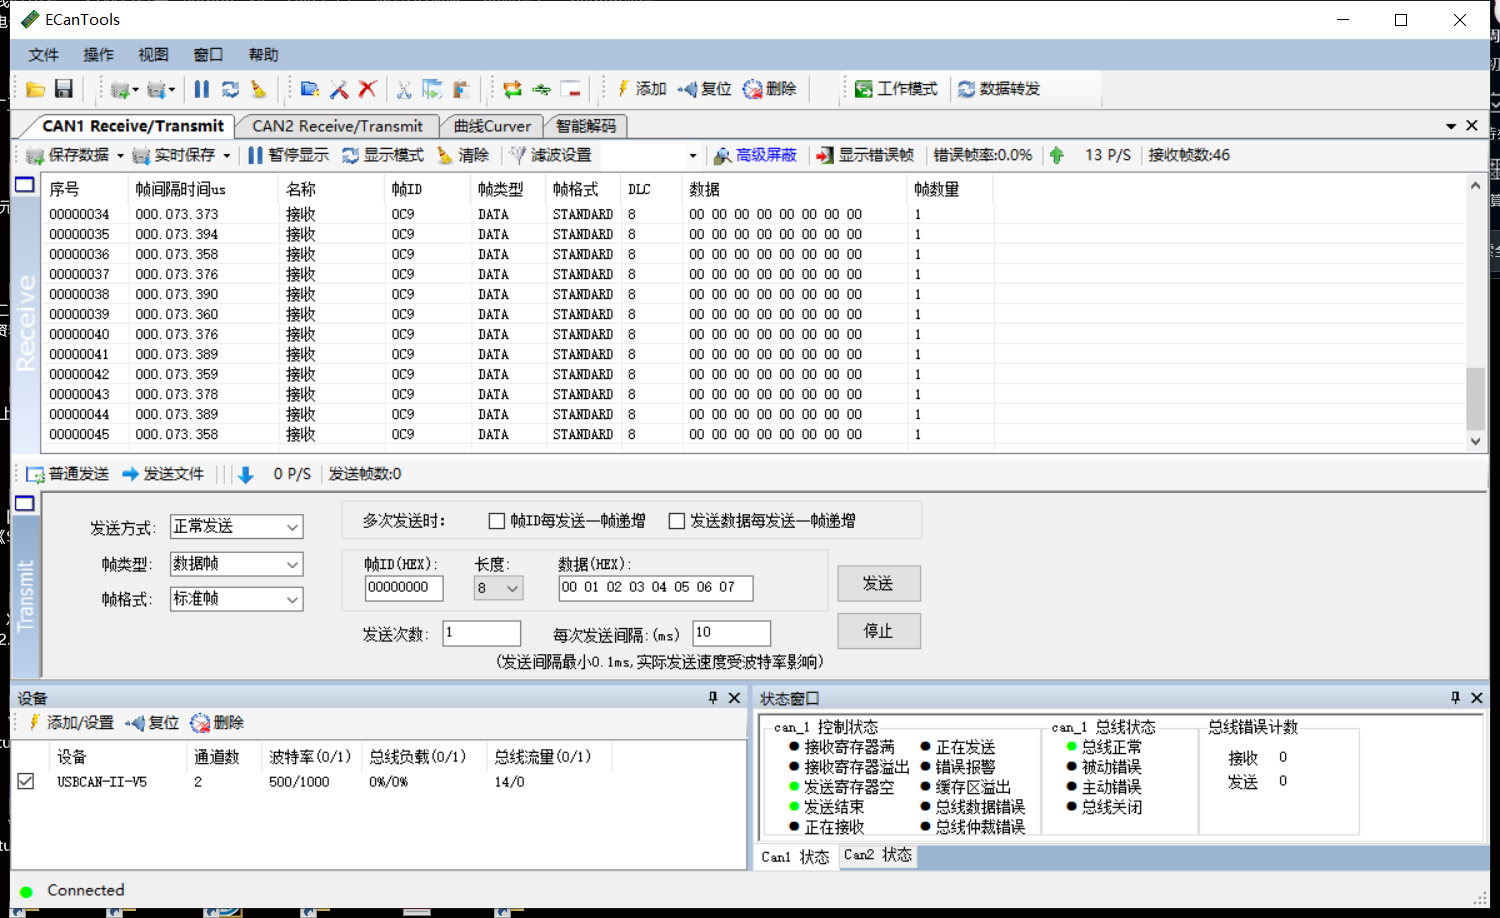The image size is (1500, 918).
Task: Expand the 保存数据 dropdown arrow
Action: 120,156
